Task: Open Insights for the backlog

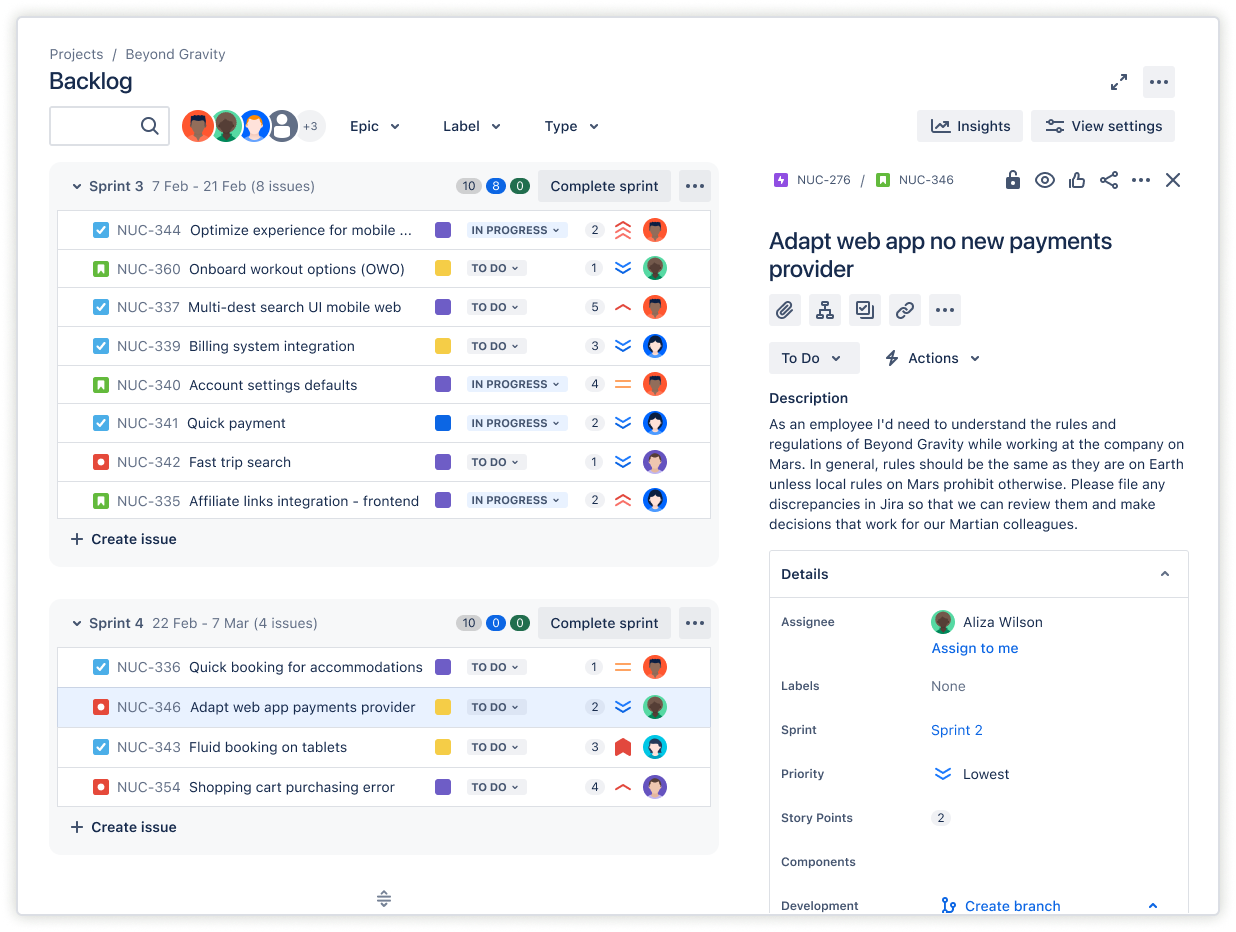Action: [x=969, y=126]
